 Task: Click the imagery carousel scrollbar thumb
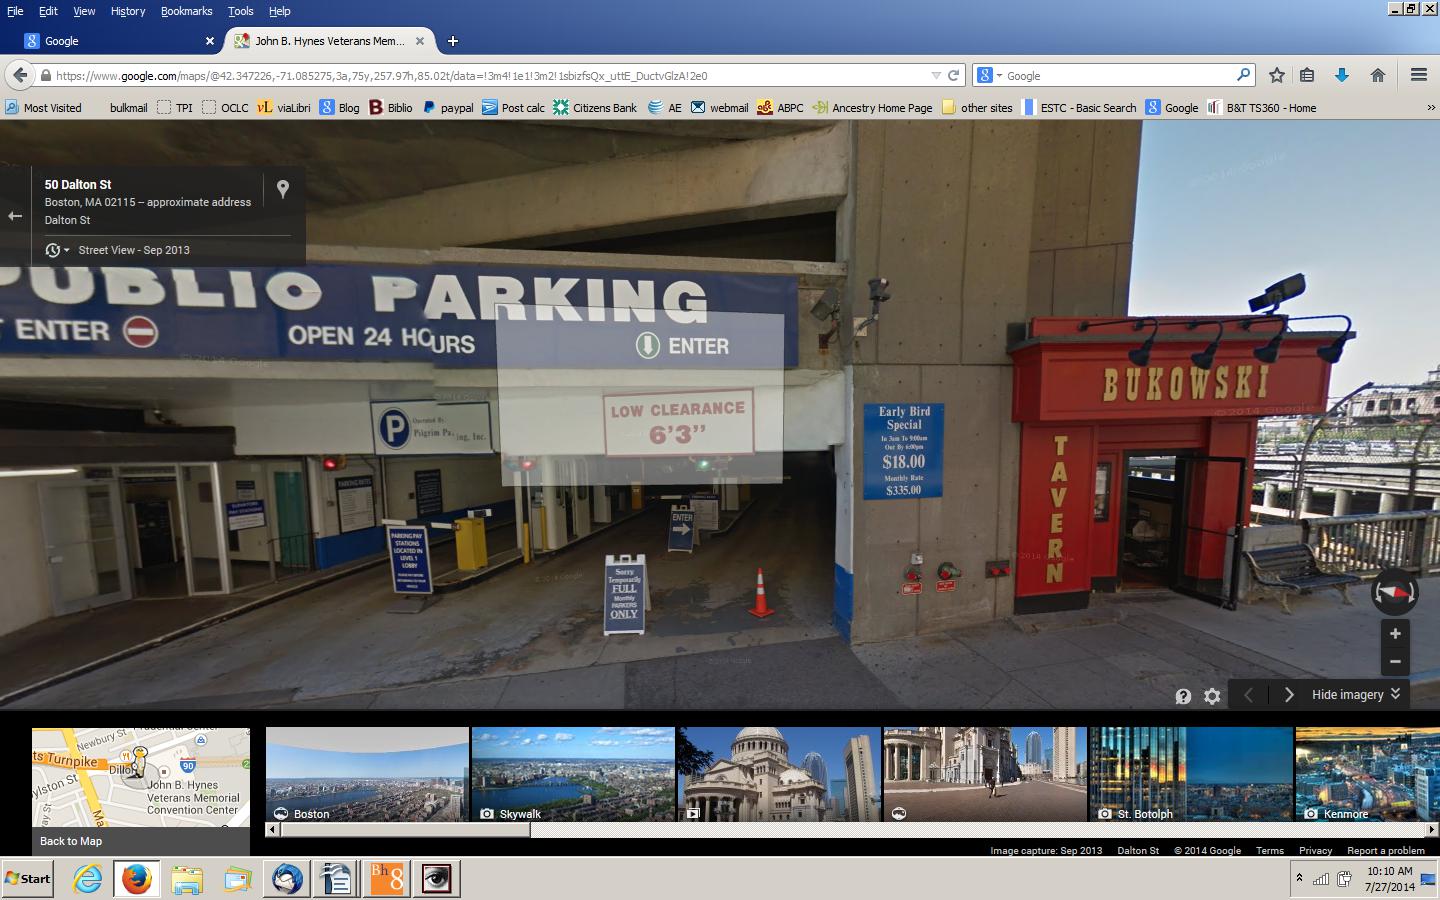point(404,830)
